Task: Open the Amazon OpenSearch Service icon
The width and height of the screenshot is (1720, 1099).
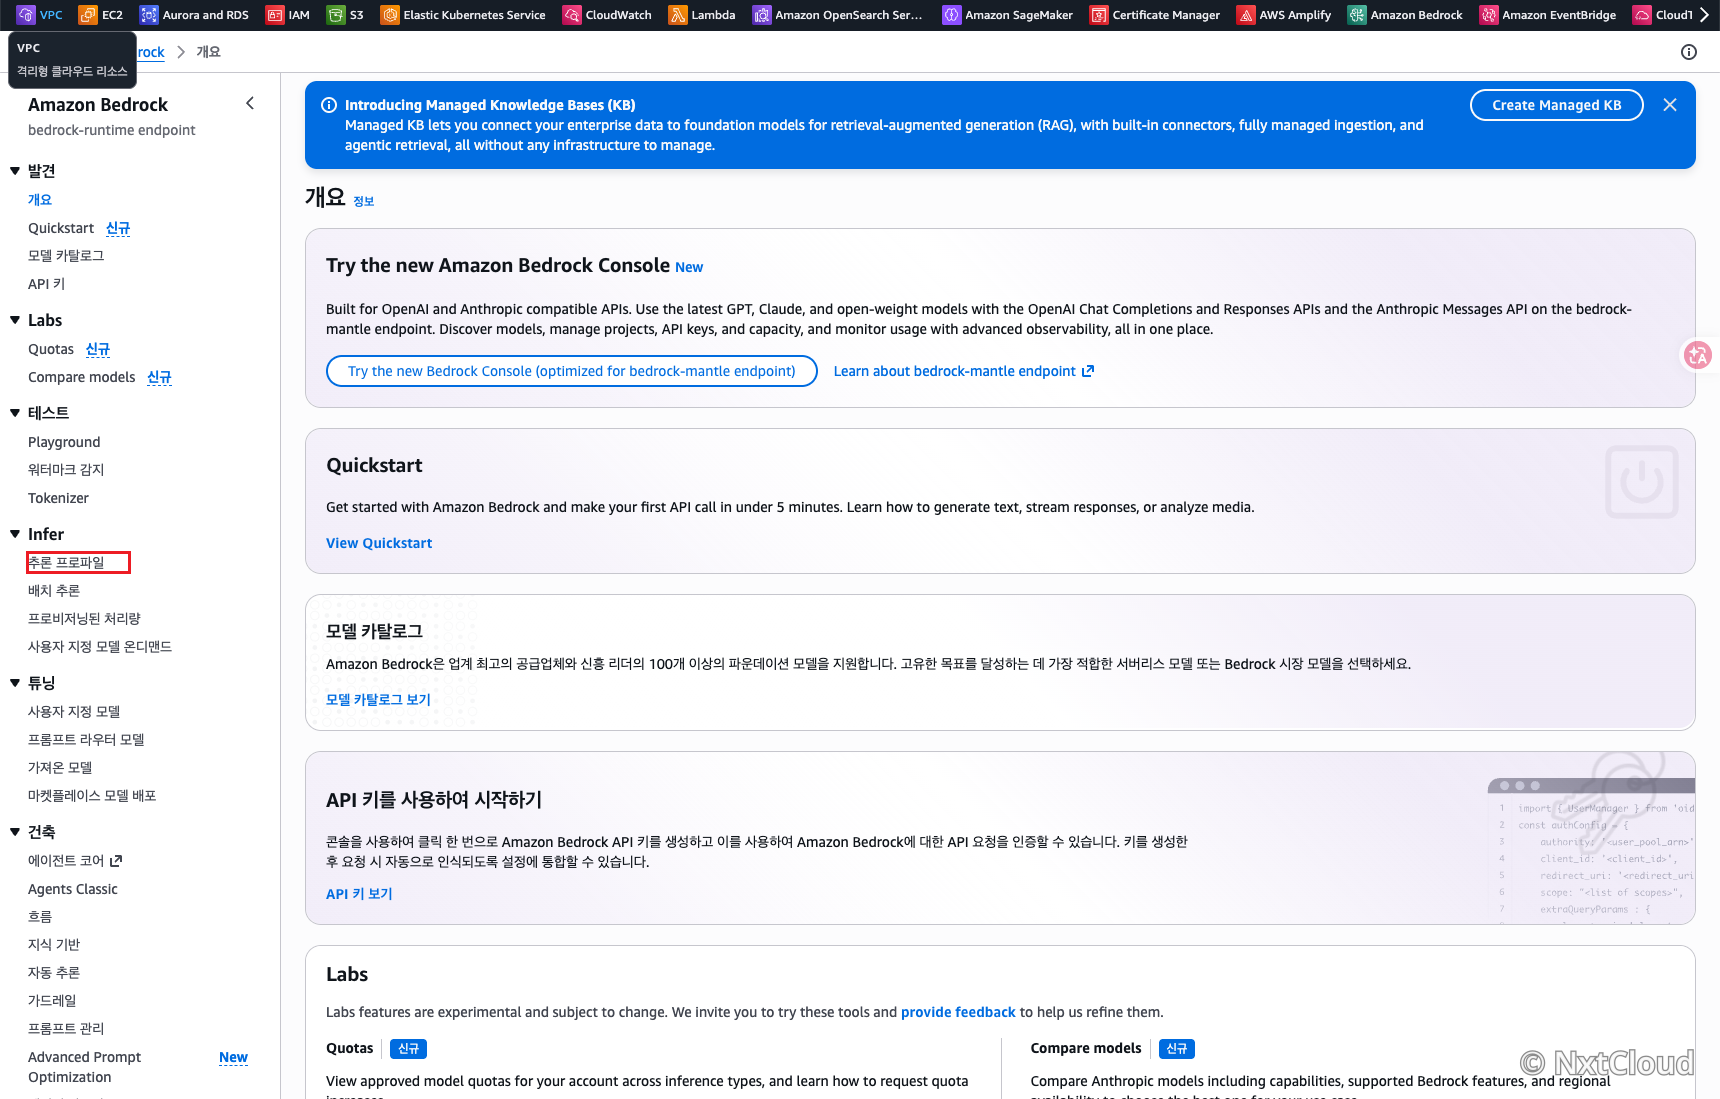Action: pyautogui.click(x=762, y=15)
